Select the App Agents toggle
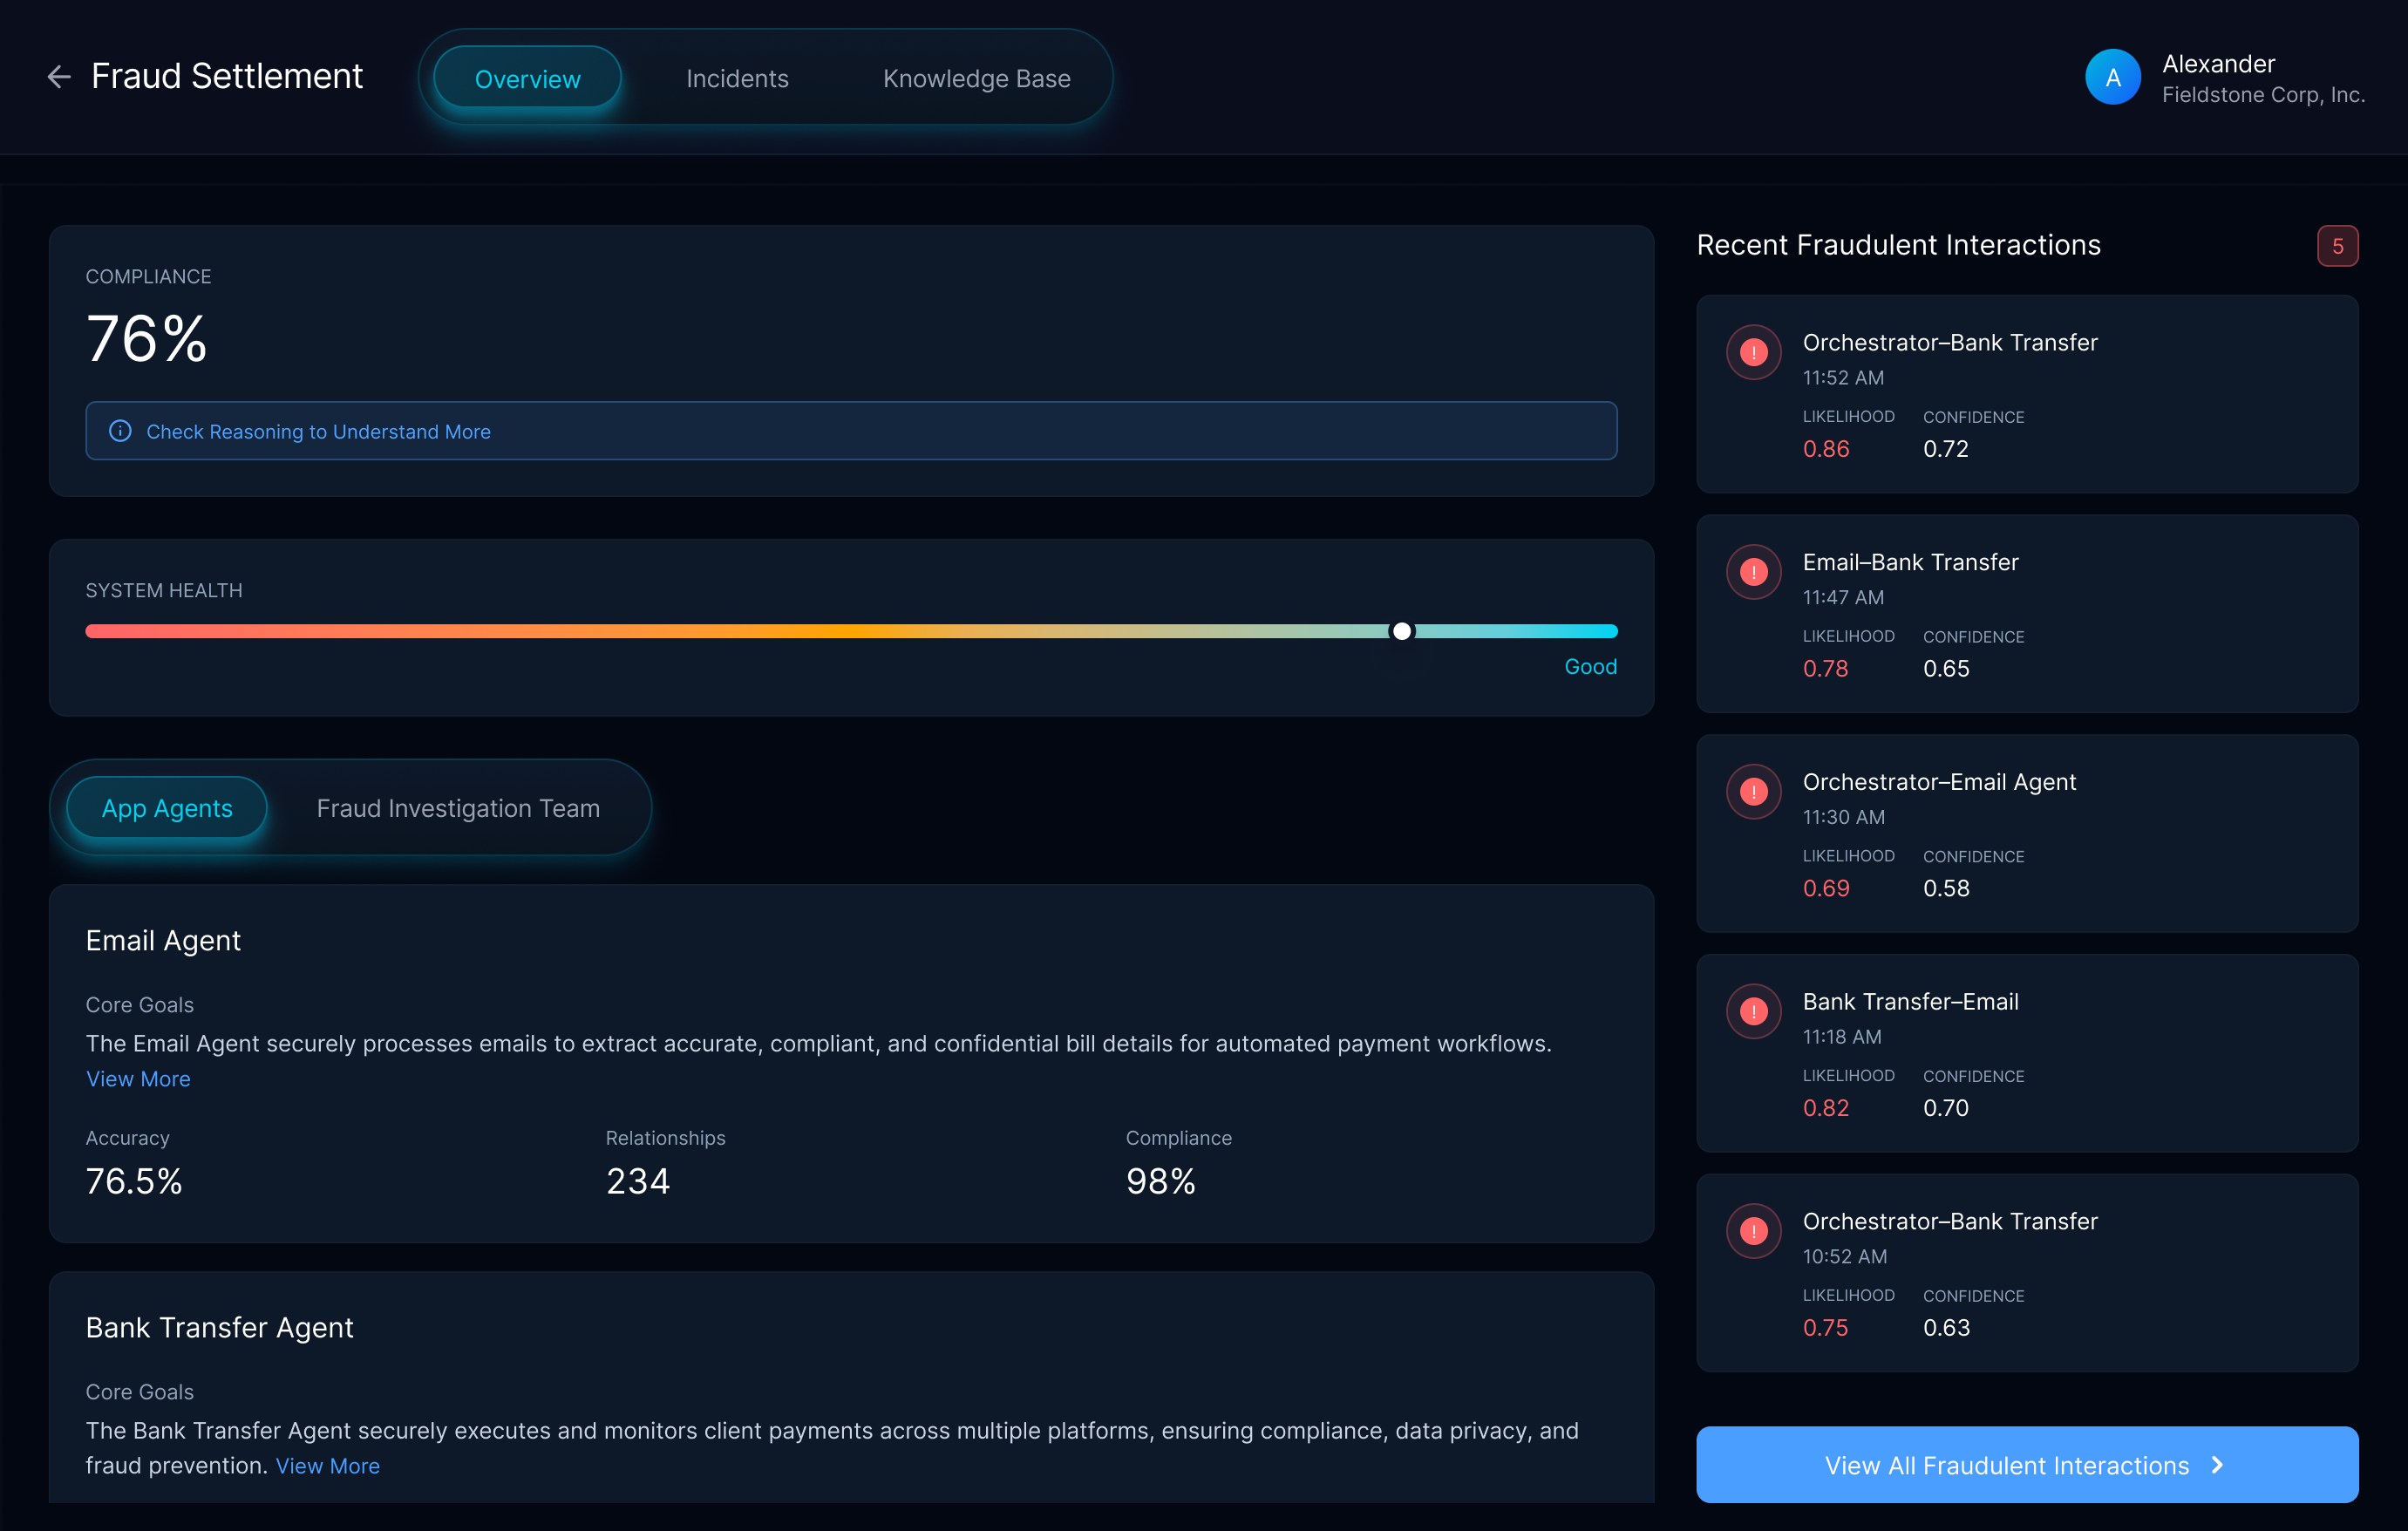 [x=165, y=808]
